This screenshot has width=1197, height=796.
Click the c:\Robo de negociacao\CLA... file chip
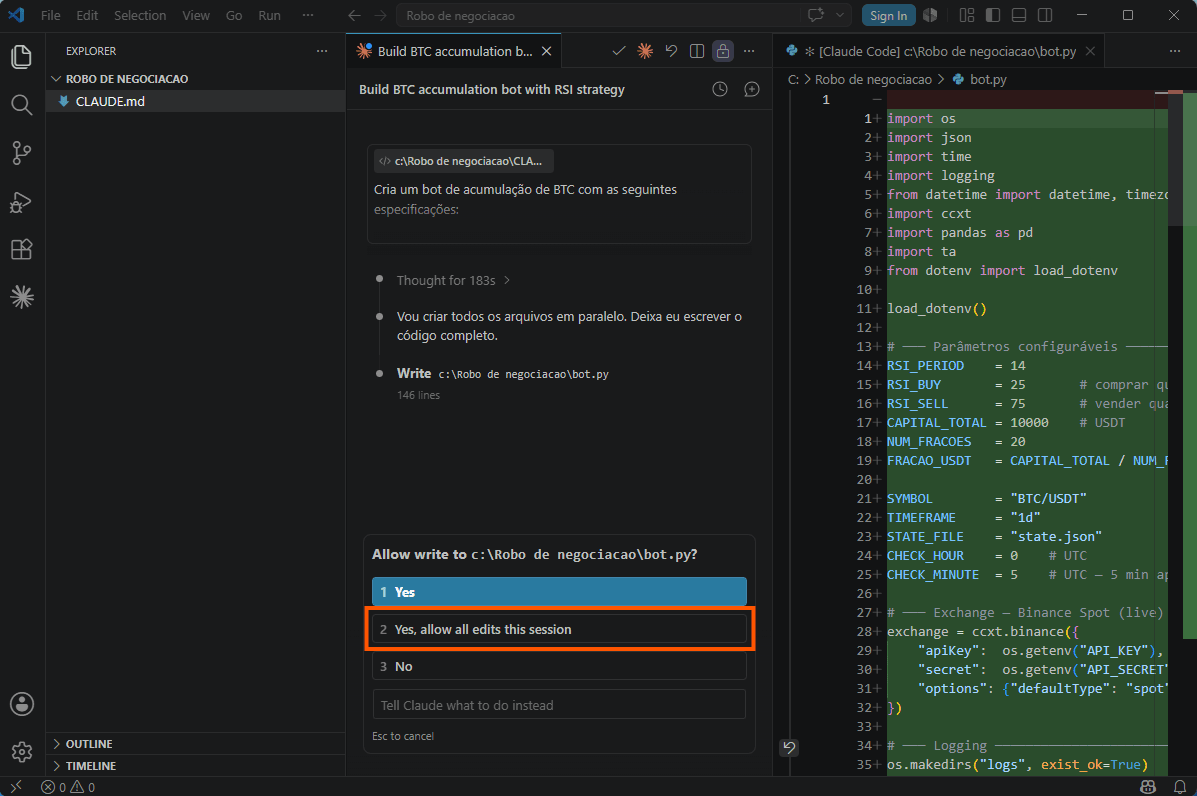[463, 161]
